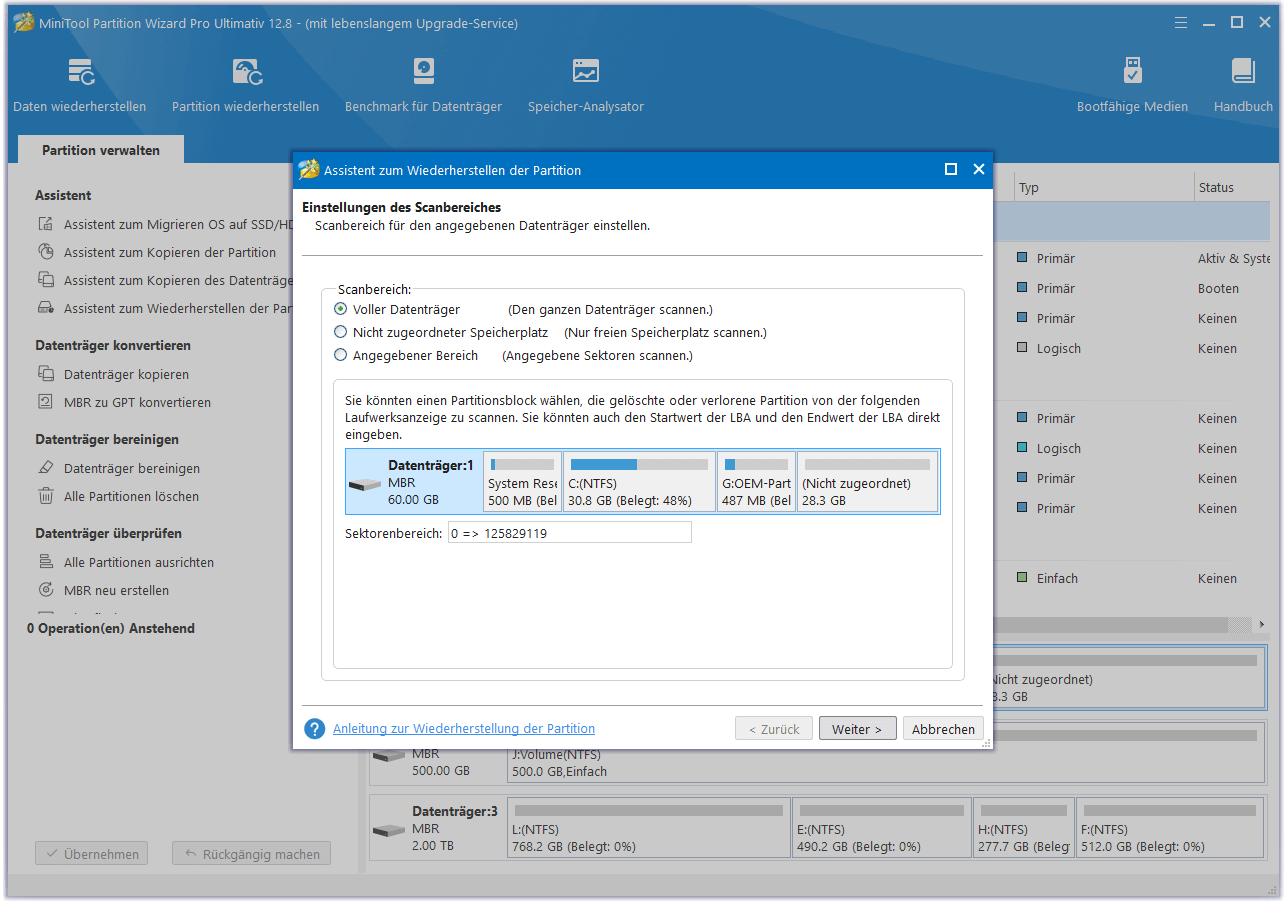Open Partition wiederherstellen tool

click(245, 85)
